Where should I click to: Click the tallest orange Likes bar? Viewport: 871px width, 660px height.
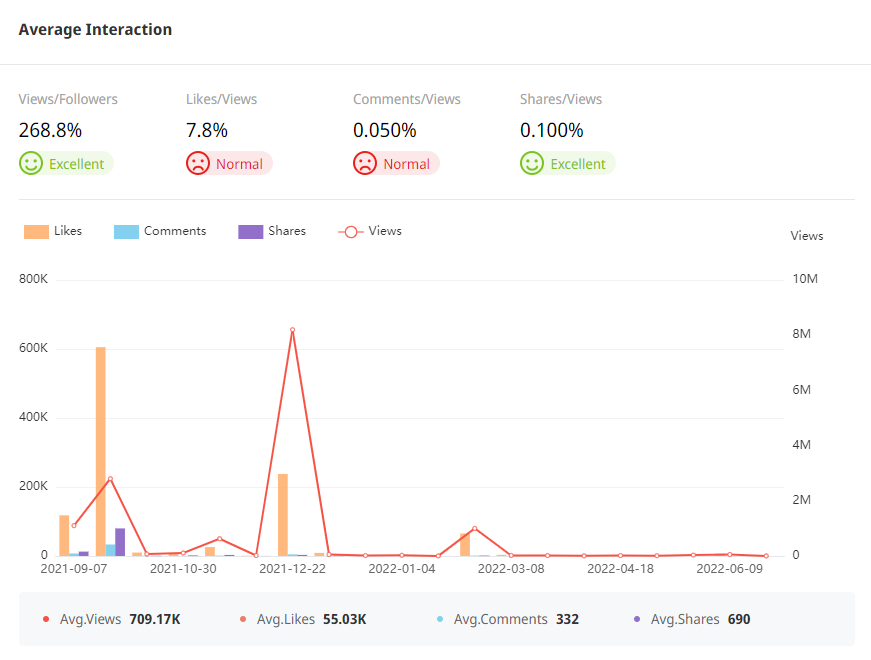pos(101,450)
